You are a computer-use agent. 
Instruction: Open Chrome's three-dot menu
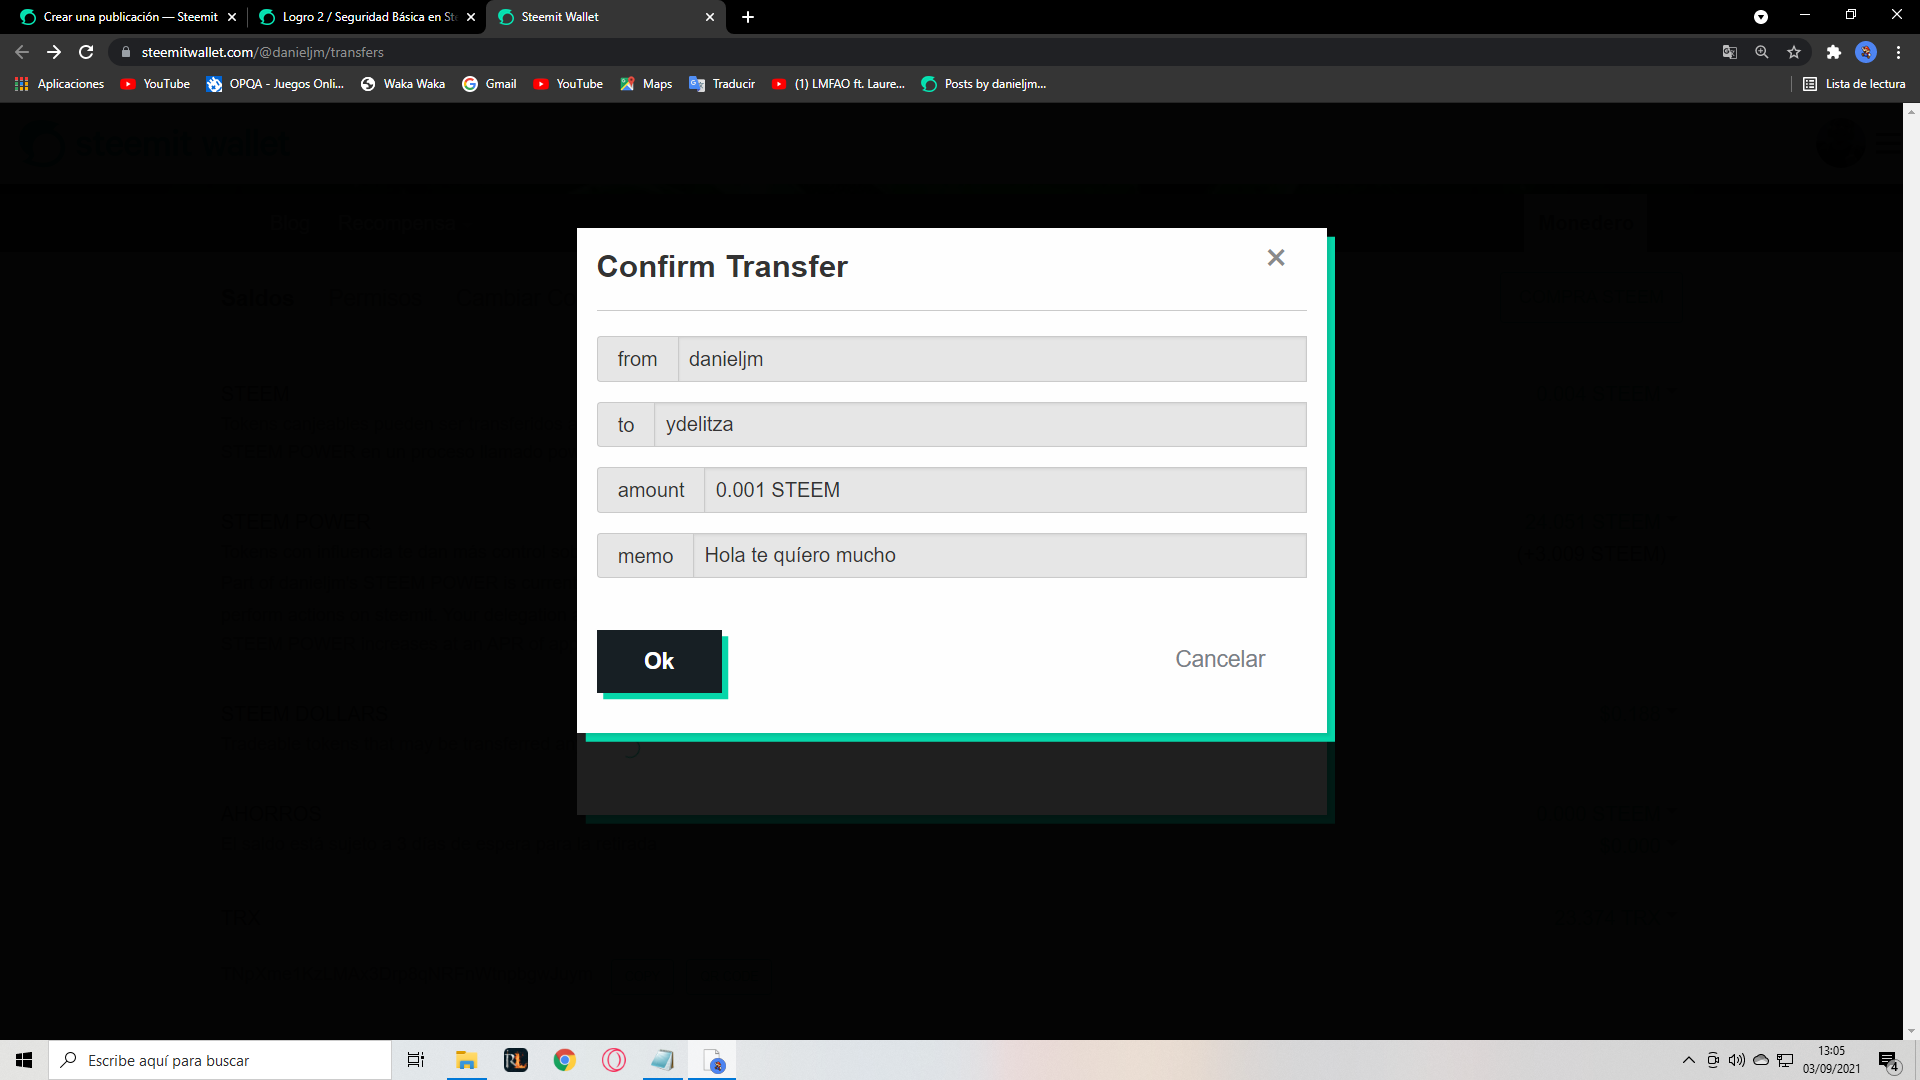pos(1898,52)
